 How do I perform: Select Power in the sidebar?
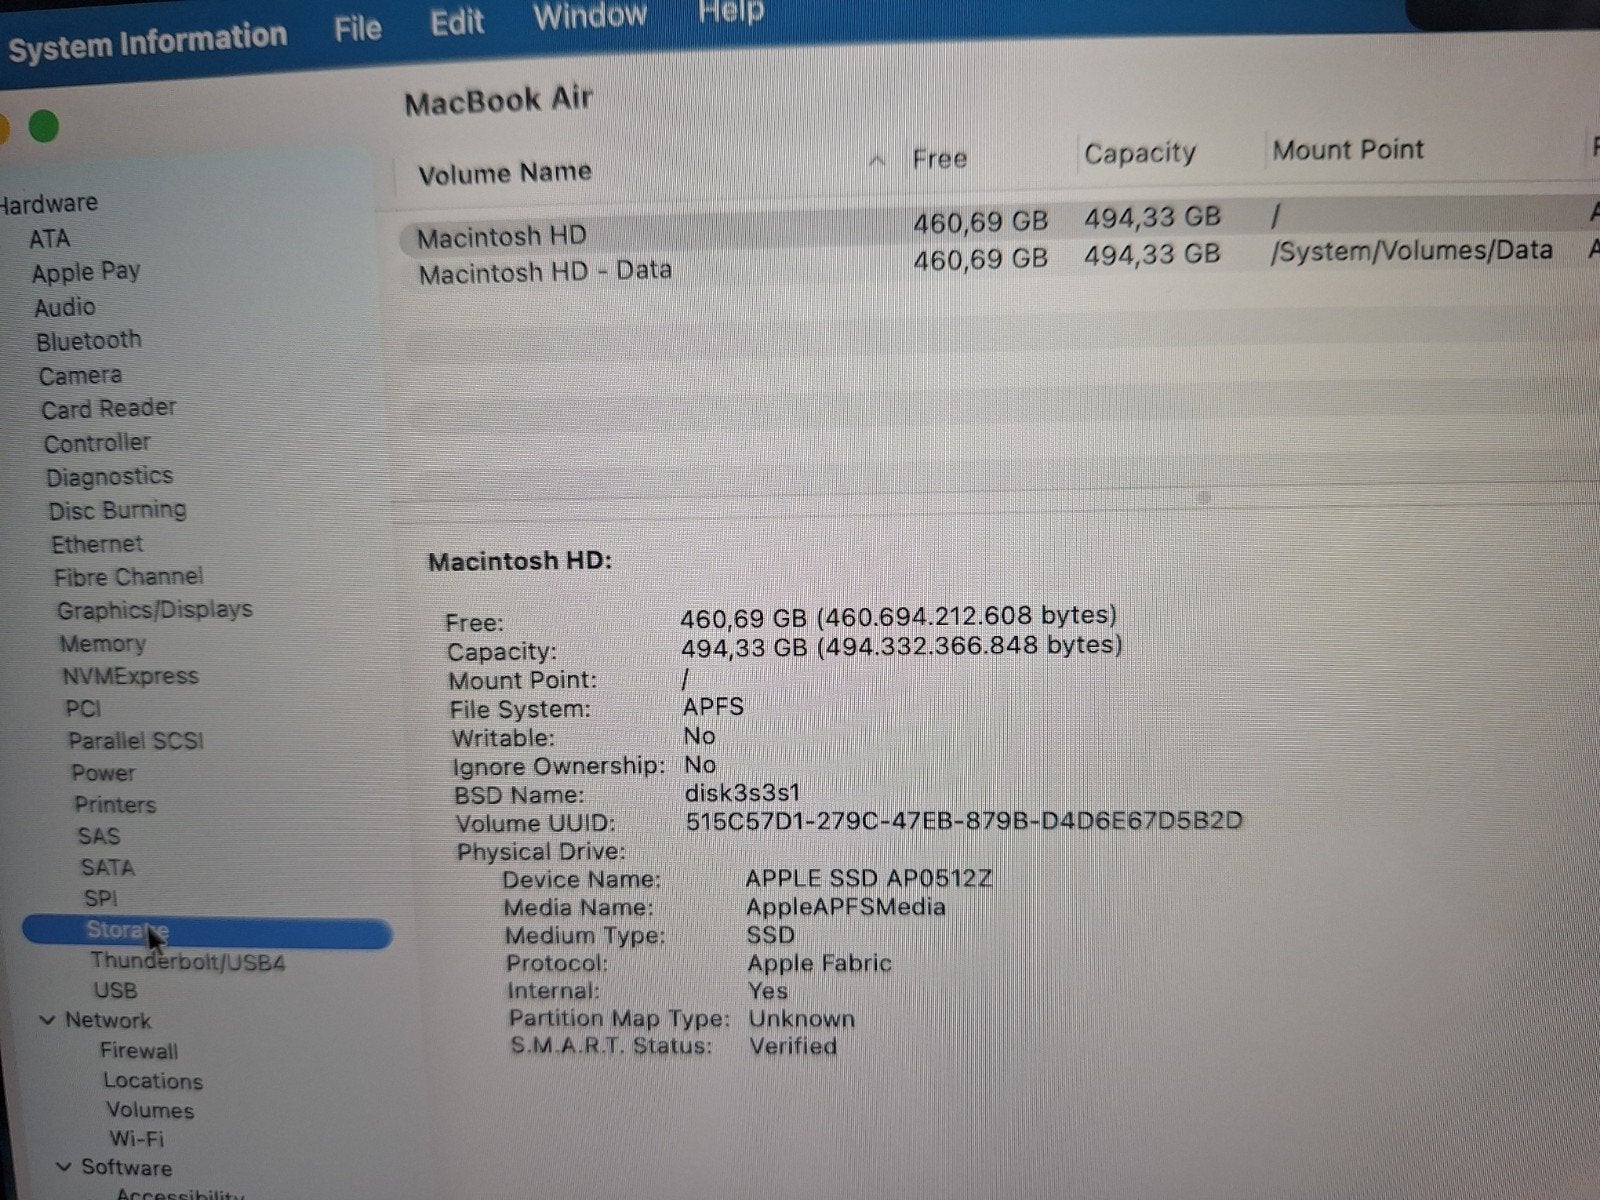103,773
